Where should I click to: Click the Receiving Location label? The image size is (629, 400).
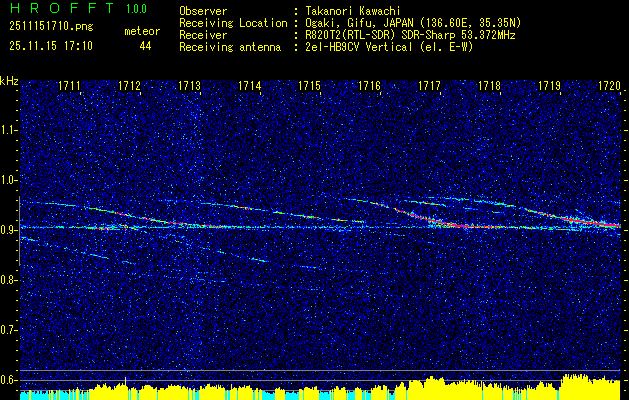(x=233, y=23)
